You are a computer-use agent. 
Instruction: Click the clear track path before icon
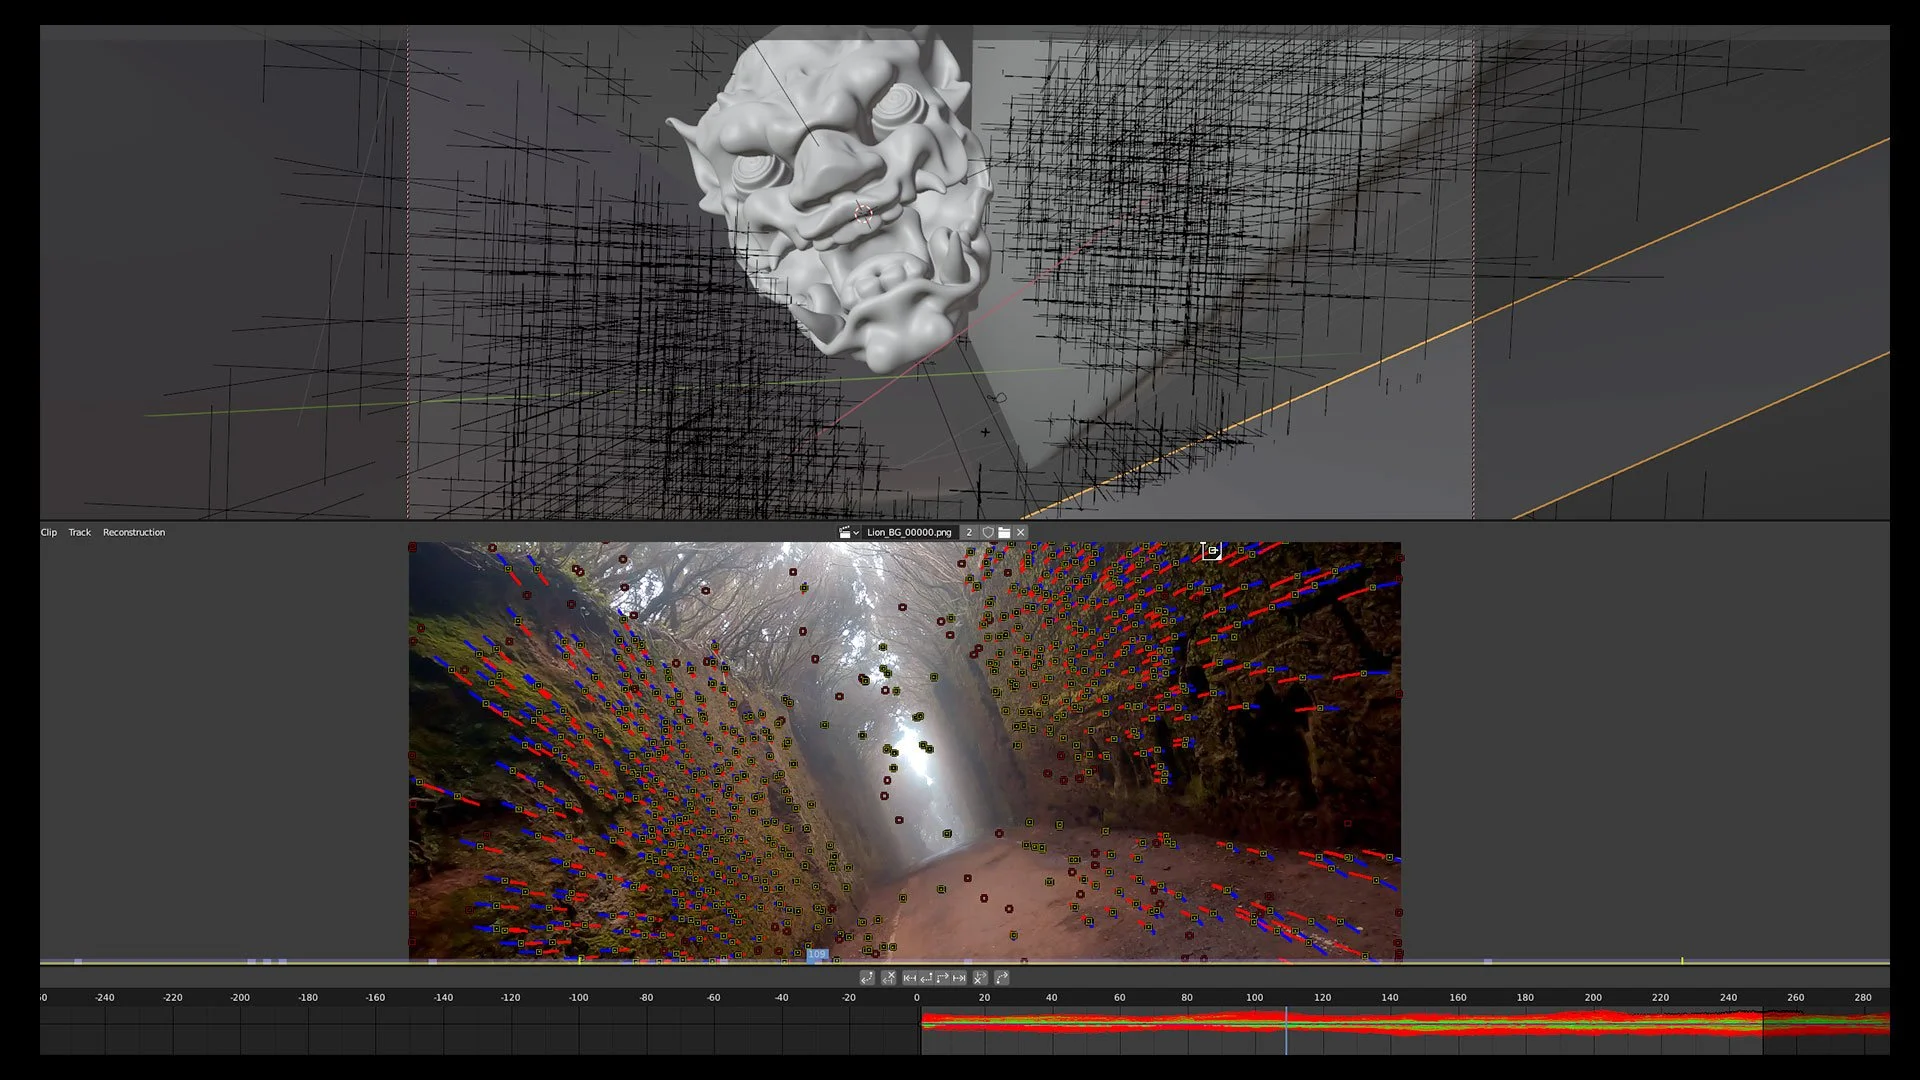tap(888, 978)
